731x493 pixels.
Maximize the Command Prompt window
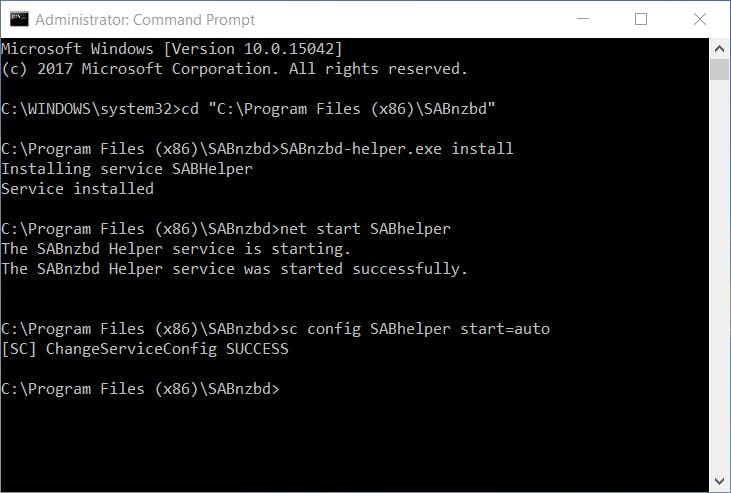point(641,19)
